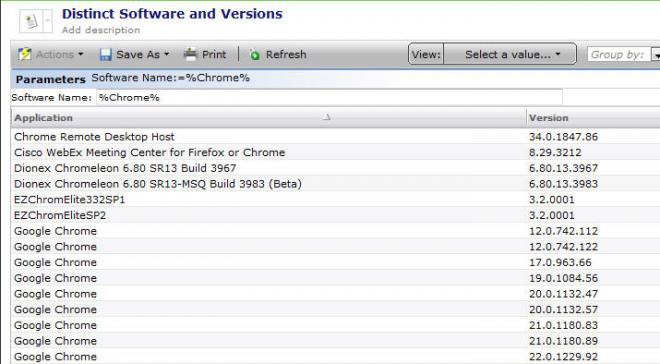Click Google Chrome version 12.0.742.122

(563, 247)
